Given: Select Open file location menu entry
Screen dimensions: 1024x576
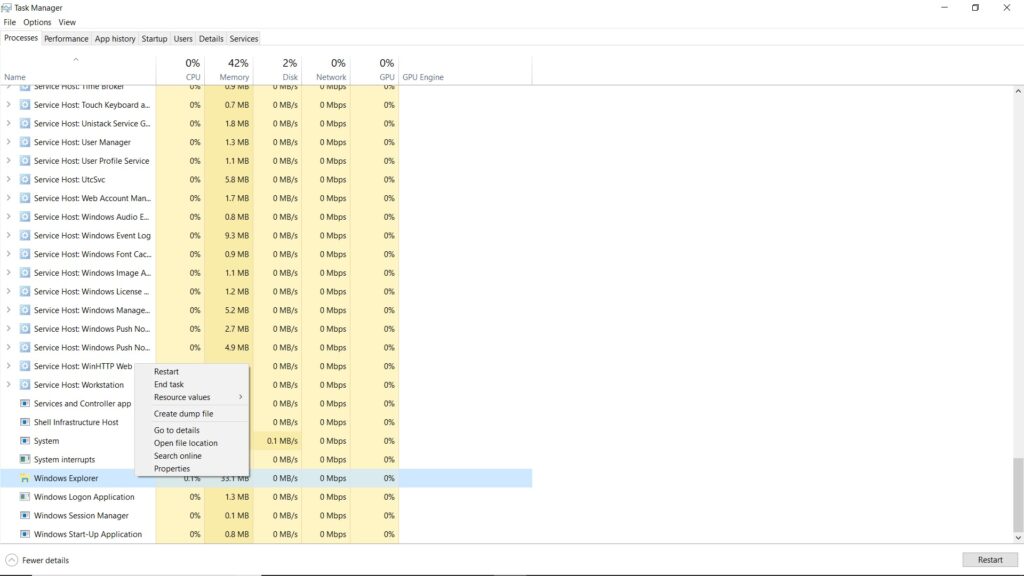Looking at the screenshot, I should coord(192,443).
